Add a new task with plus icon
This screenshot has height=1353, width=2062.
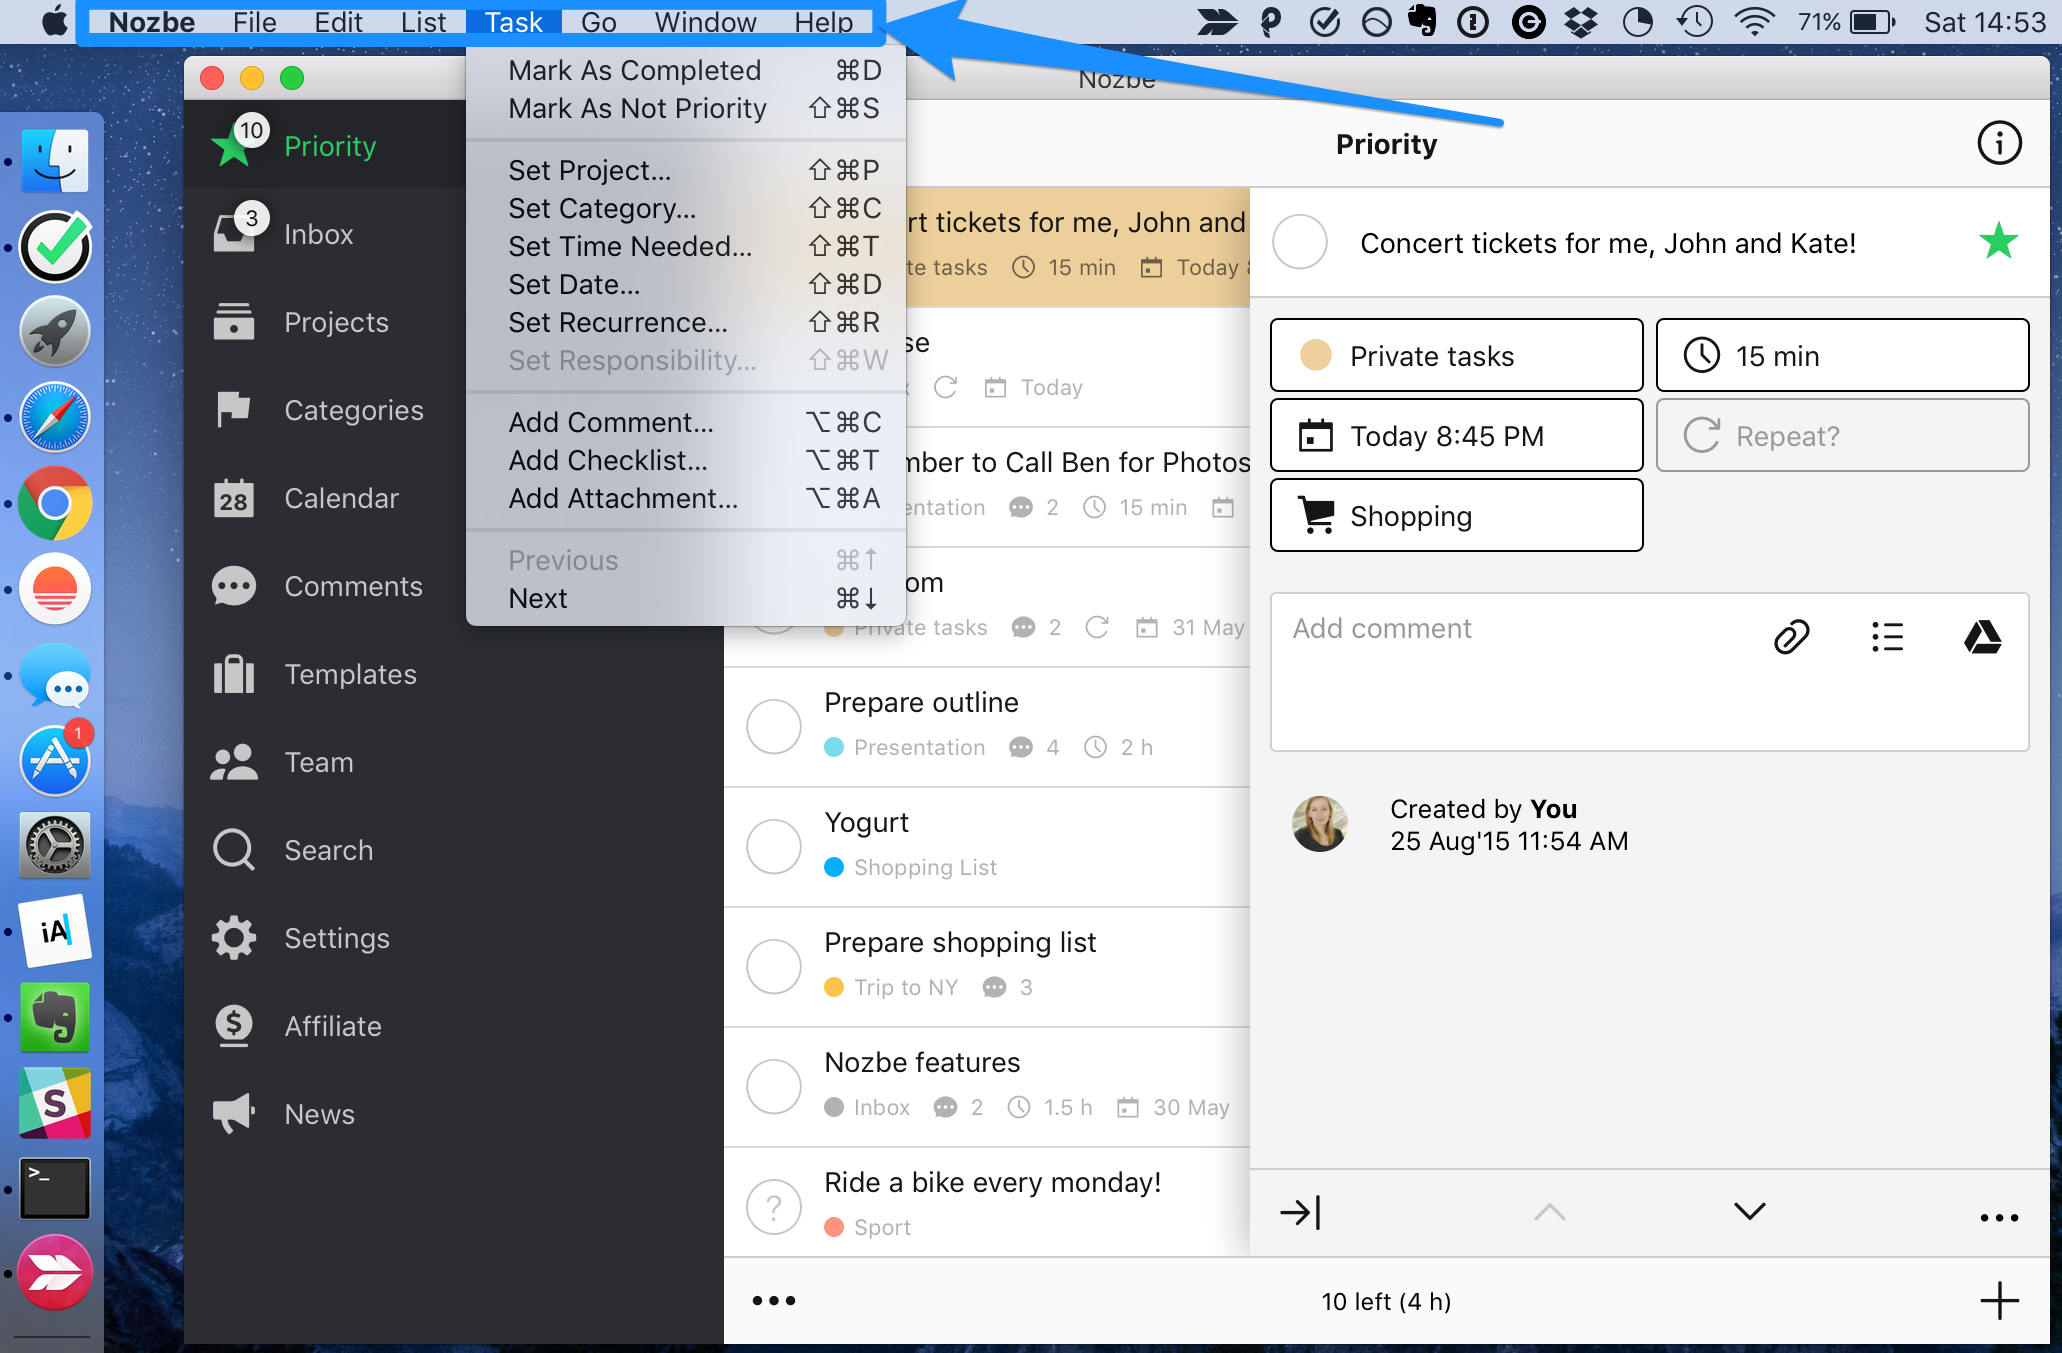[1999, 1301]
